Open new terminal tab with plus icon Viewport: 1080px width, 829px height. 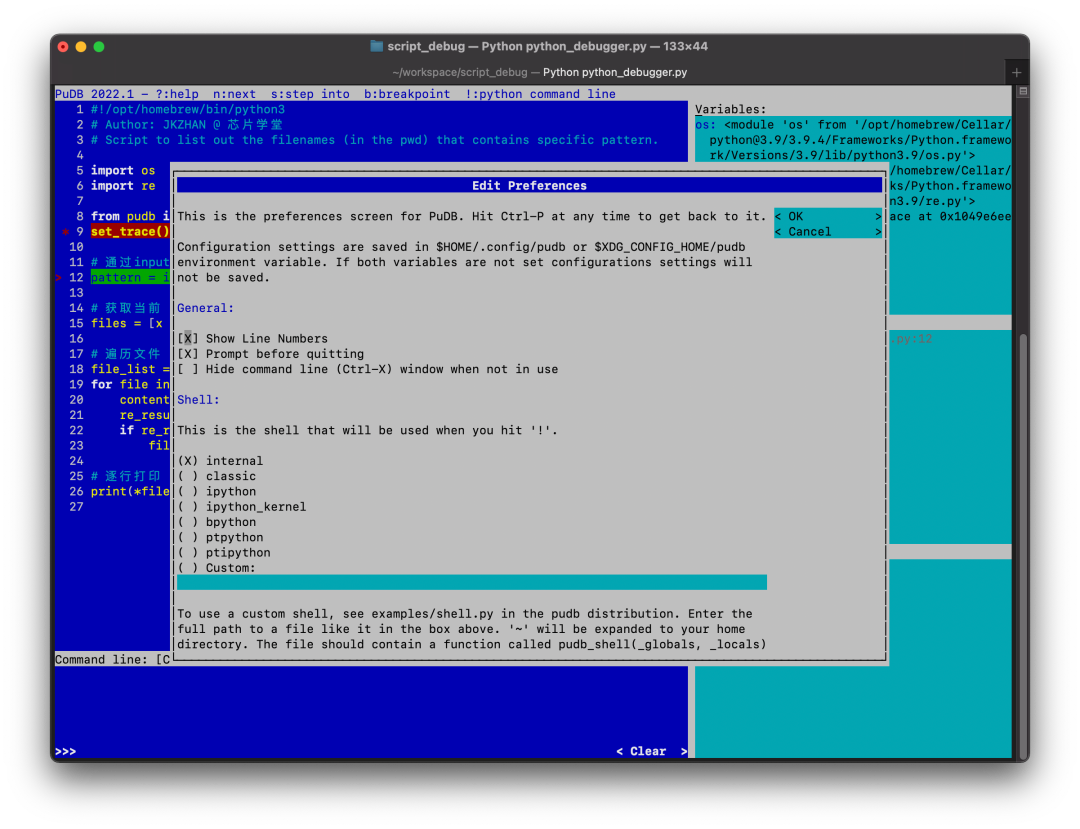click(x=1016, y=72)
